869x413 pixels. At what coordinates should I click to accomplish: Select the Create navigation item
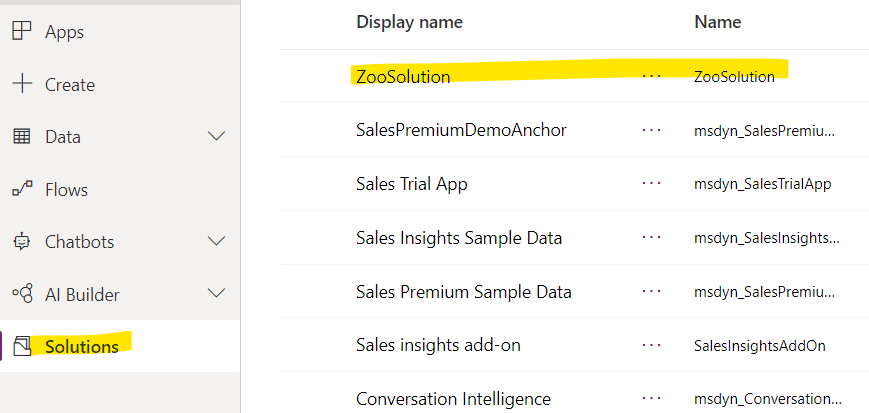[x=120, y=85]
